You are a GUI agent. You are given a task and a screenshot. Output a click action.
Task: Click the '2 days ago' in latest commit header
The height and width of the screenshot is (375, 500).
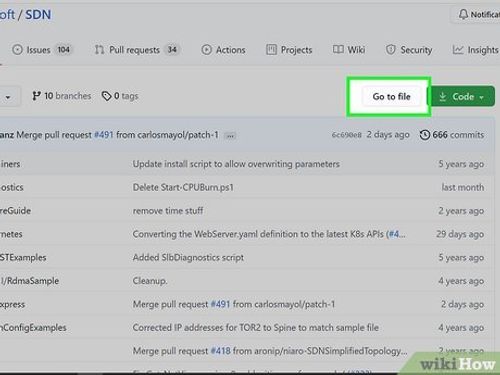[388, 135]
